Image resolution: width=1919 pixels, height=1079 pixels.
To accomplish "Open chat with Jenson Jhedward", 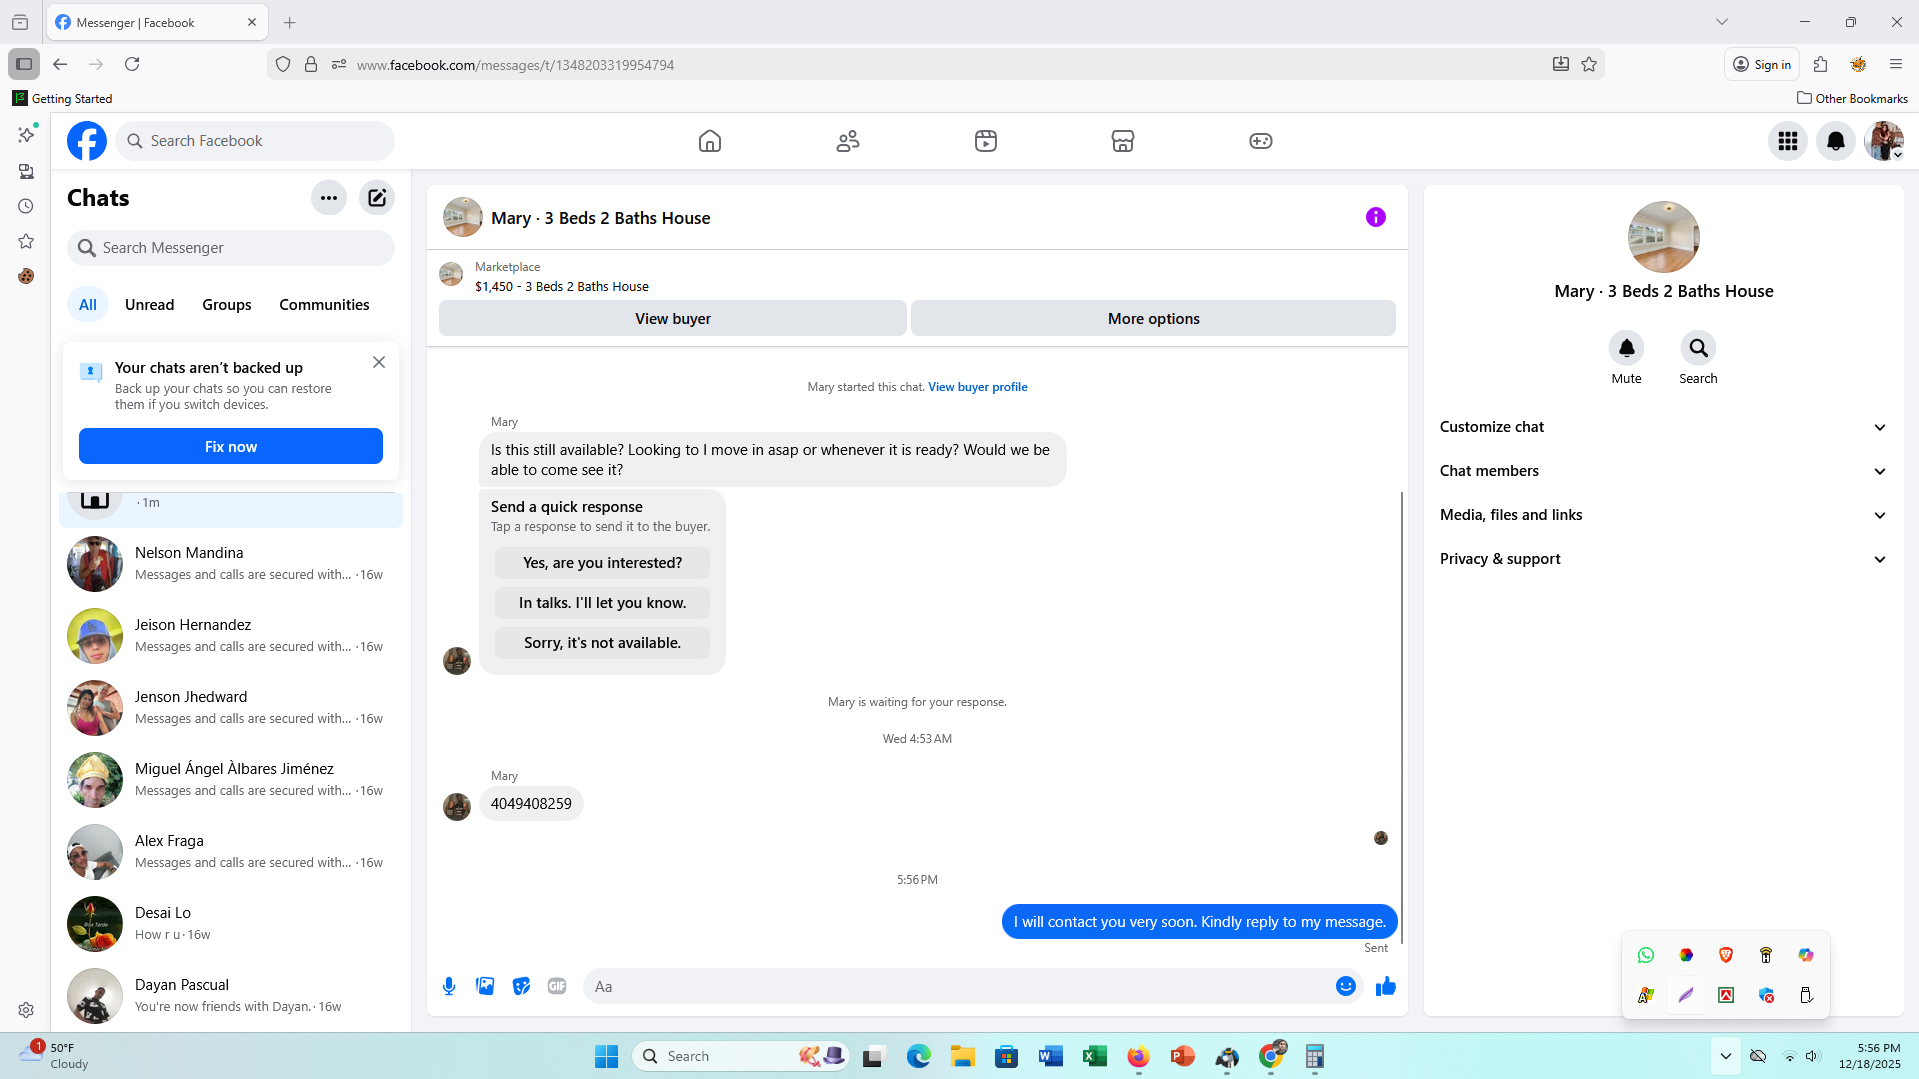I will 231,708.
